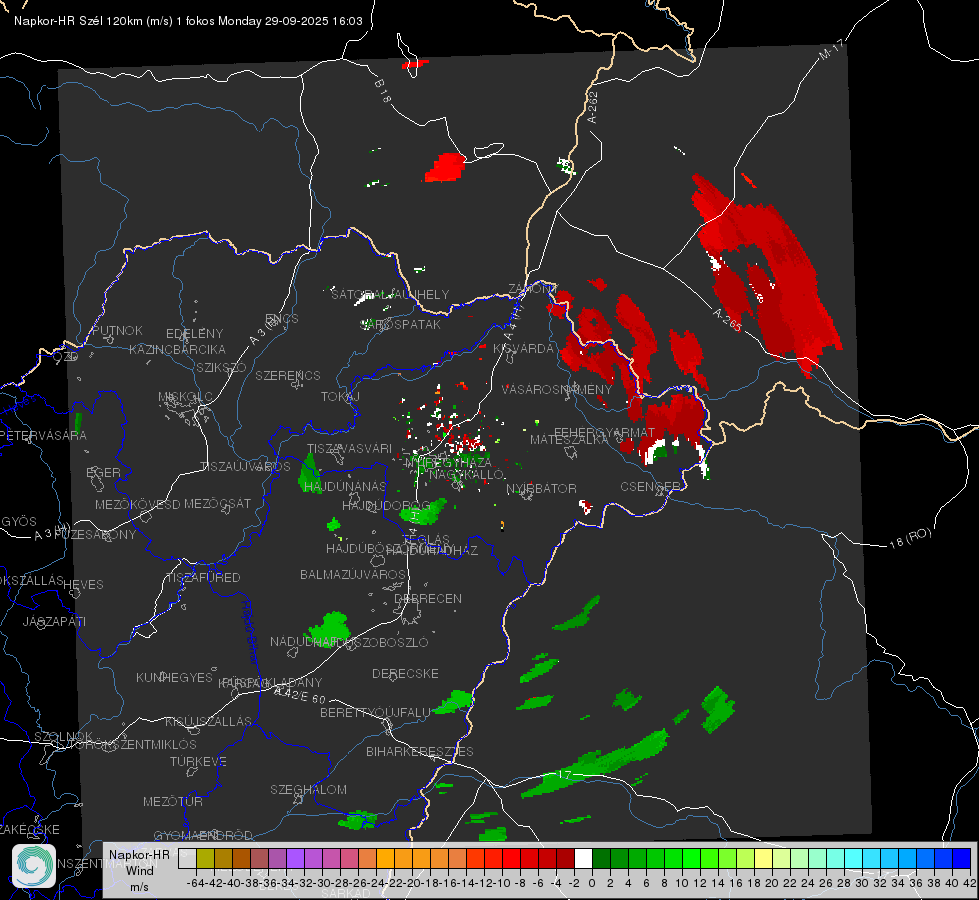This screenshot has width=979, height=900.
Task: Select the TISZAVASVÁRI label
Action: (349, 448)
